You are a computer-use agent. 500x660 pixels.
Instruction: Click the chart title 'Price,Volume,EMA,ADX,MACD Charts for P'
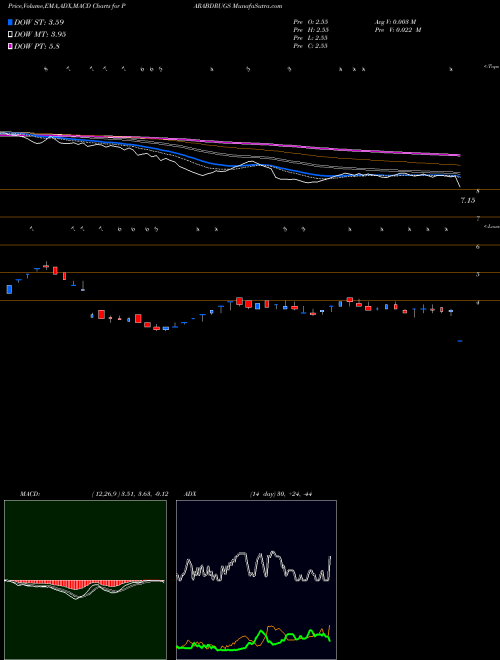click(x=66, y=6)
